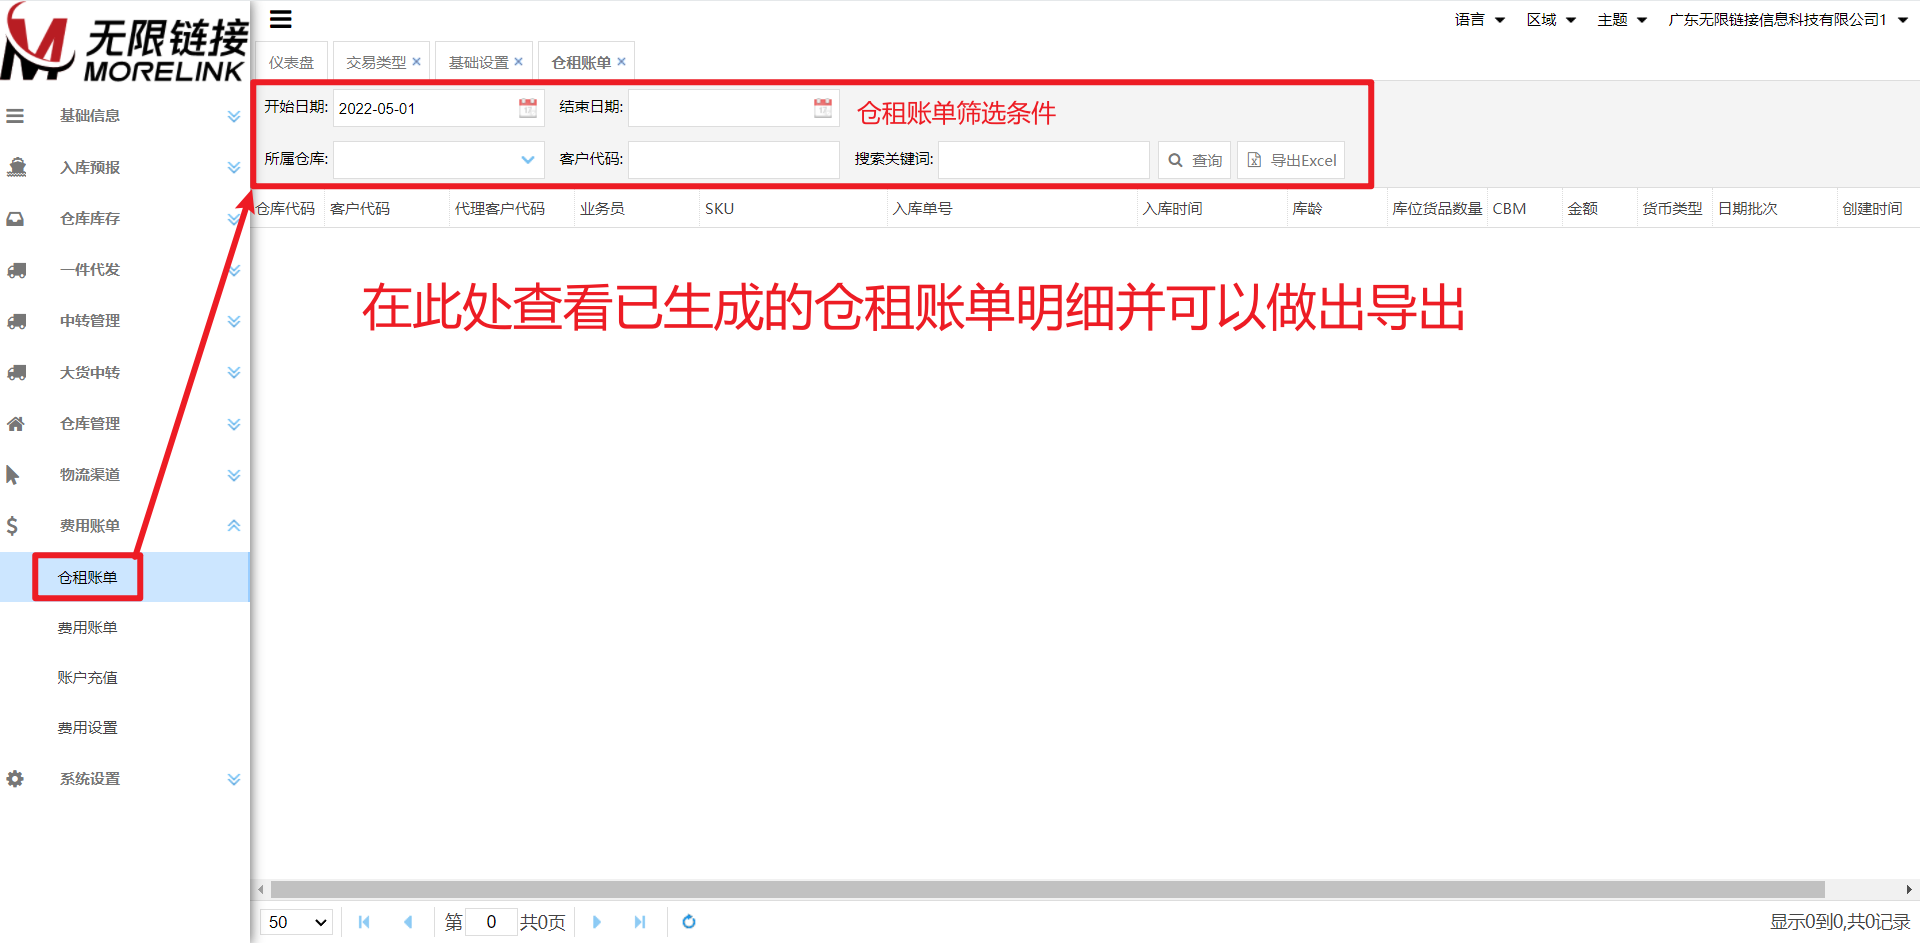Click the 货币类型 column header

(x=1675, y=208)
